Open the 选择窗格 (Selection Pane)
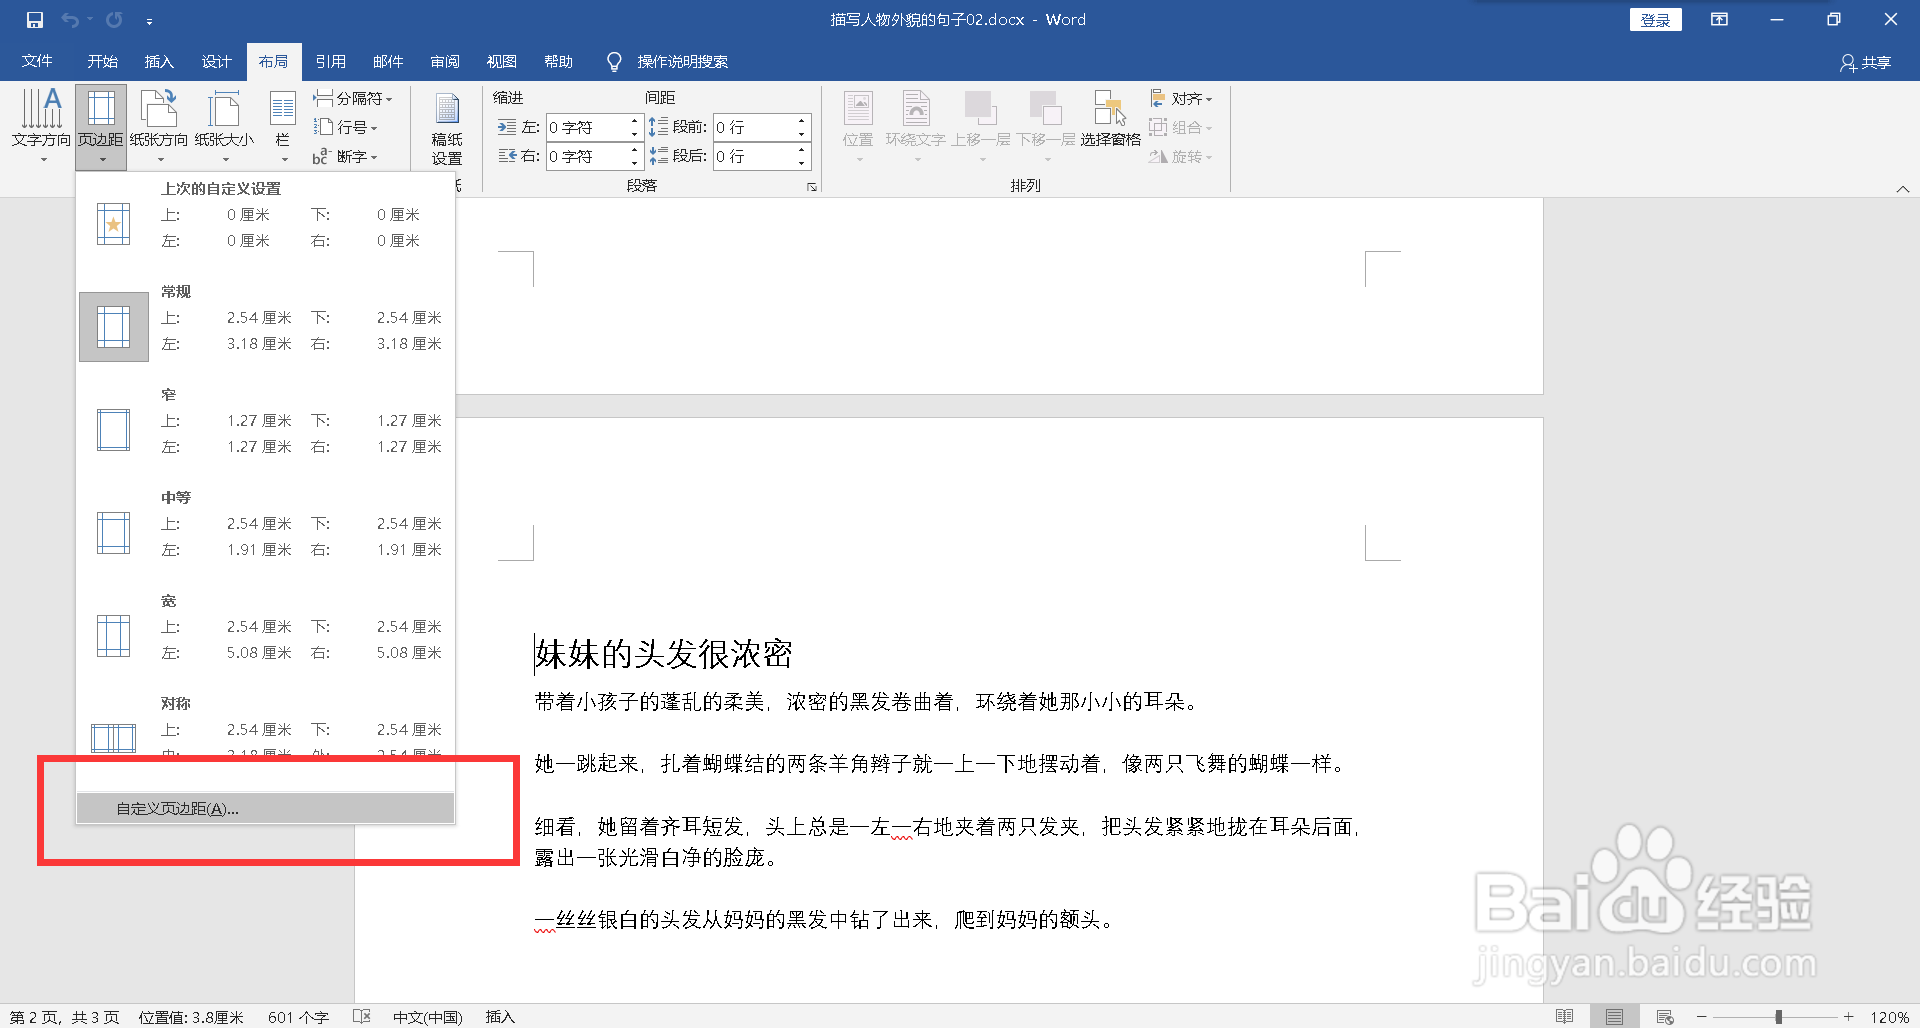Viewport: 1920px width, 1028px height. click(1110, 118)
